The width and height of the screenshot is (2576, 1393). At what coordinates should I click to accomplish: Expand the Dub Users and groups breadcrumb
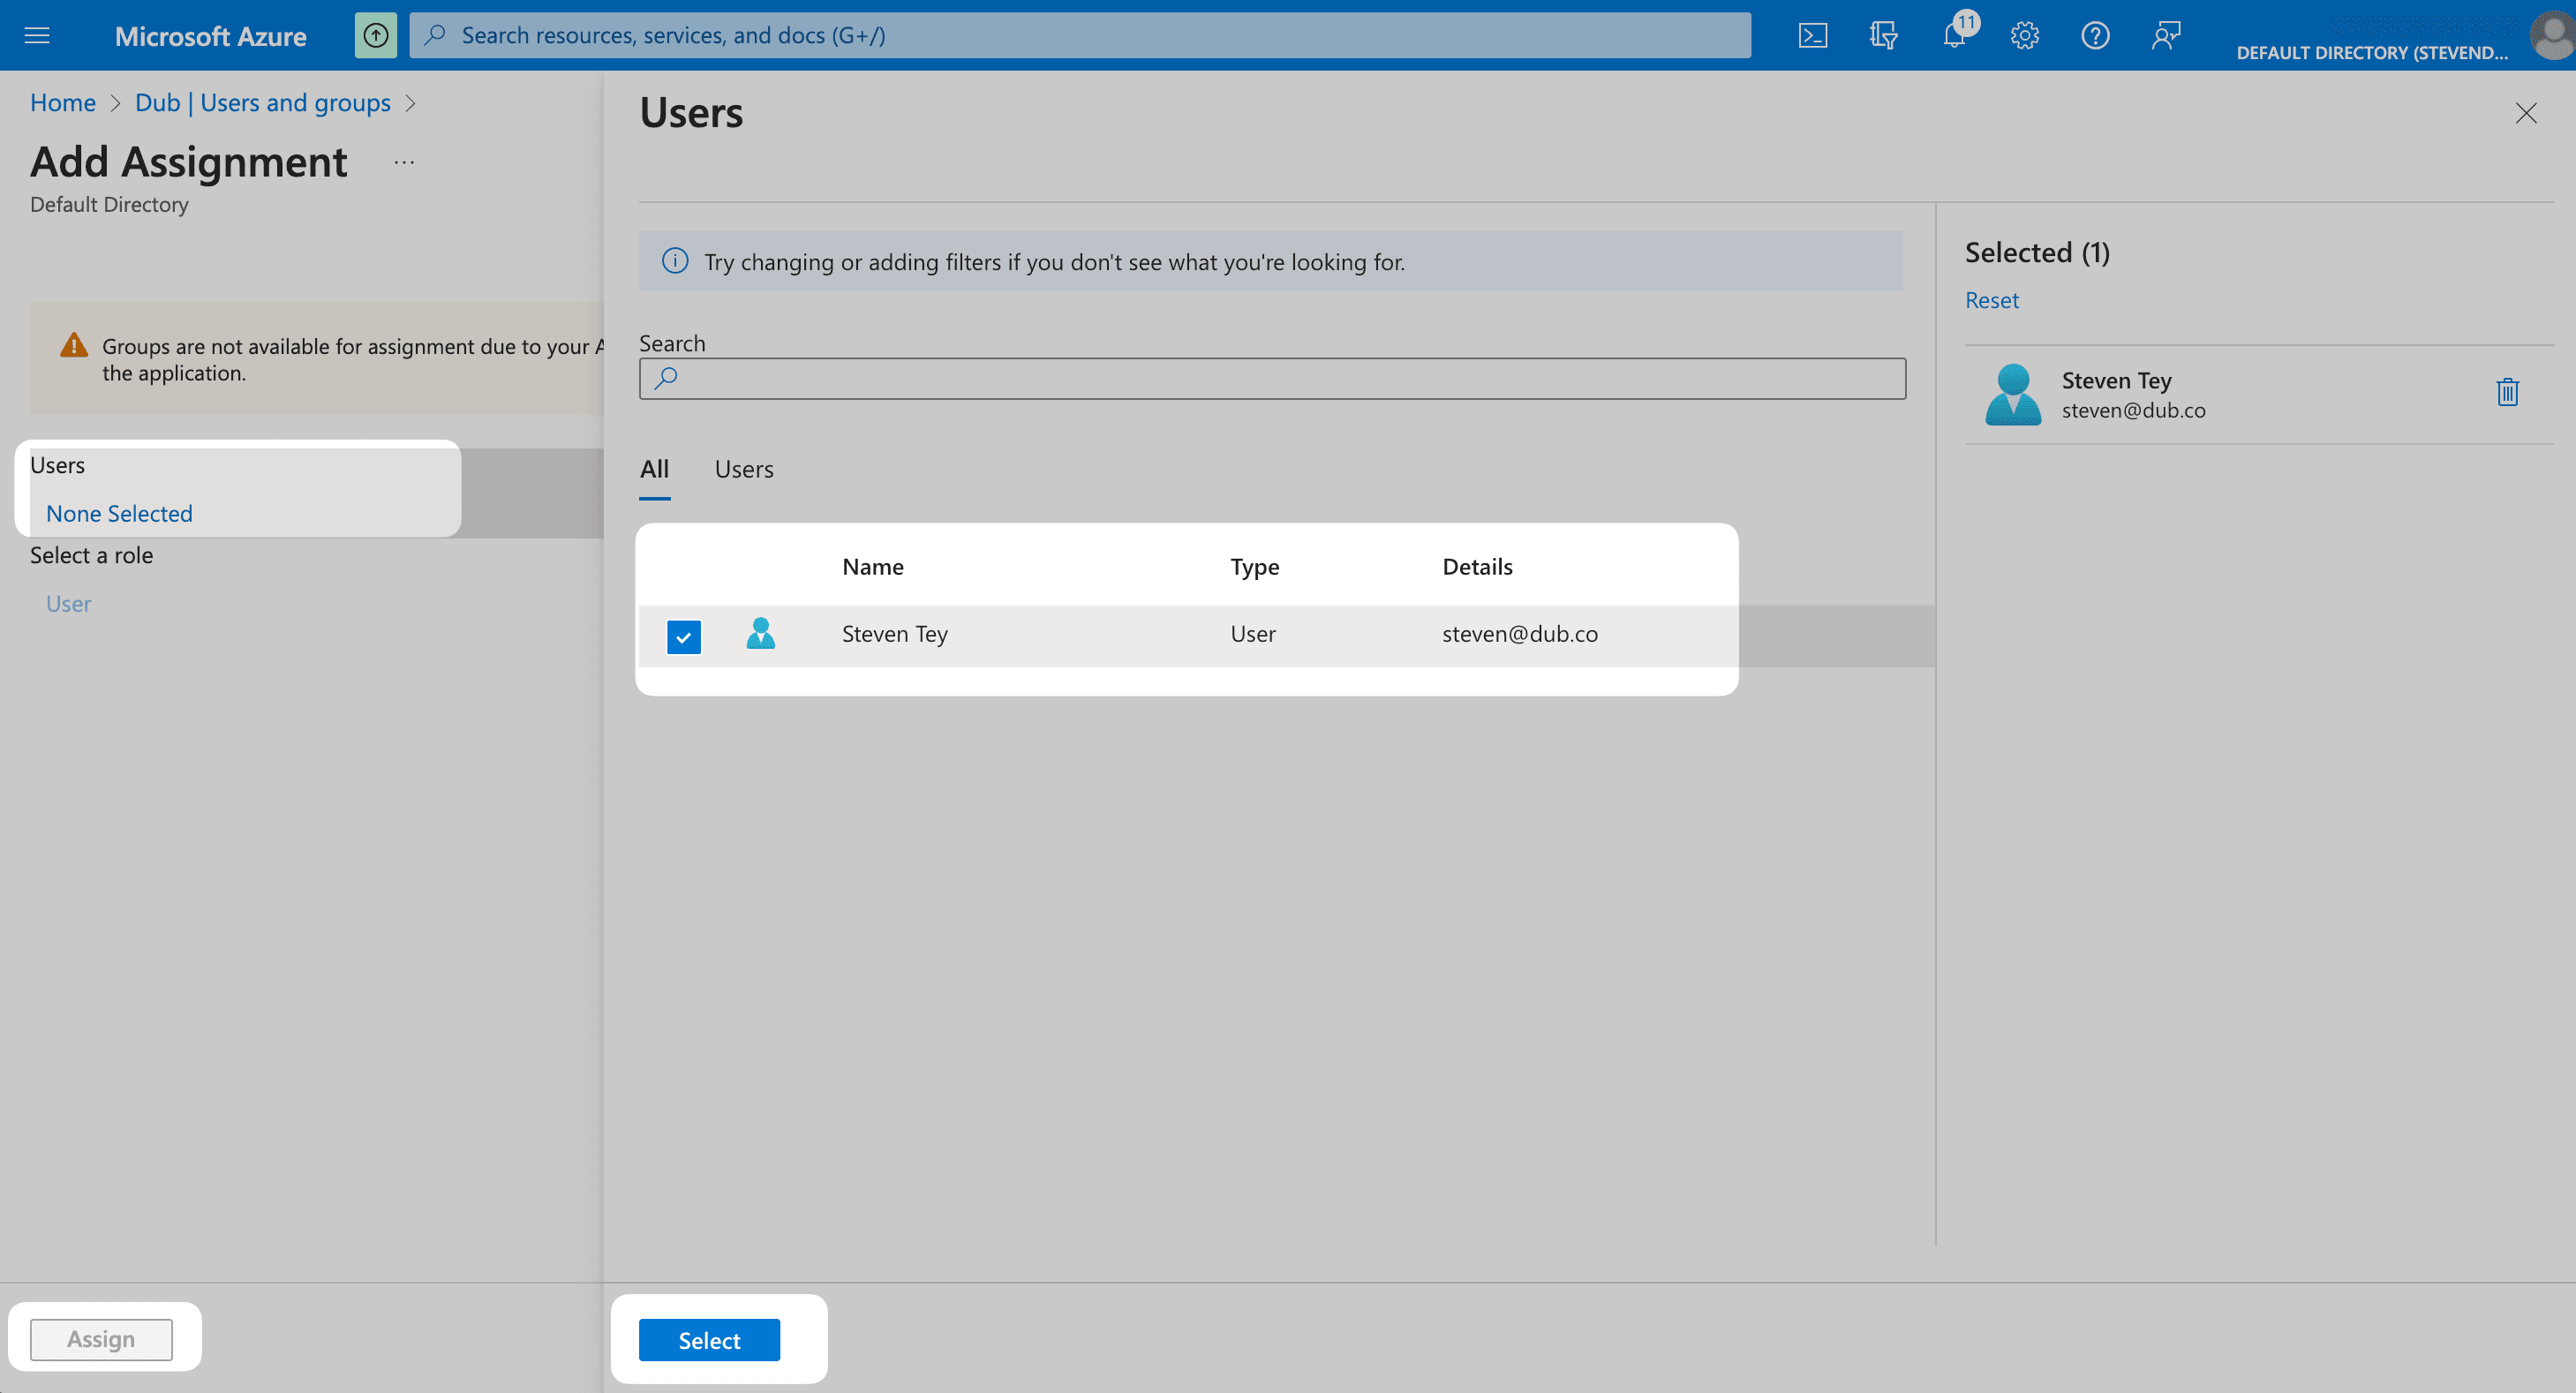263,102
